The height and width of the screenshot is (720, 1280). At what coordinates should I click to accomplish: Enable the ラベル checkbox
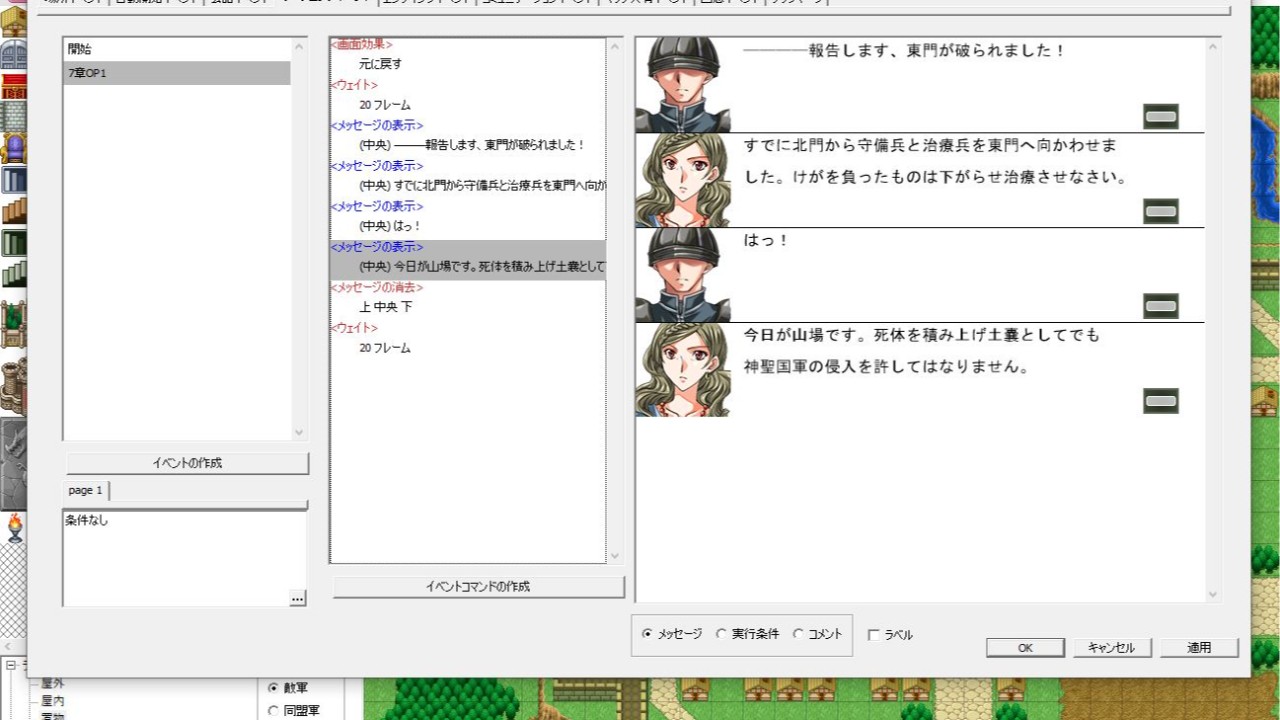coord(874,633)
